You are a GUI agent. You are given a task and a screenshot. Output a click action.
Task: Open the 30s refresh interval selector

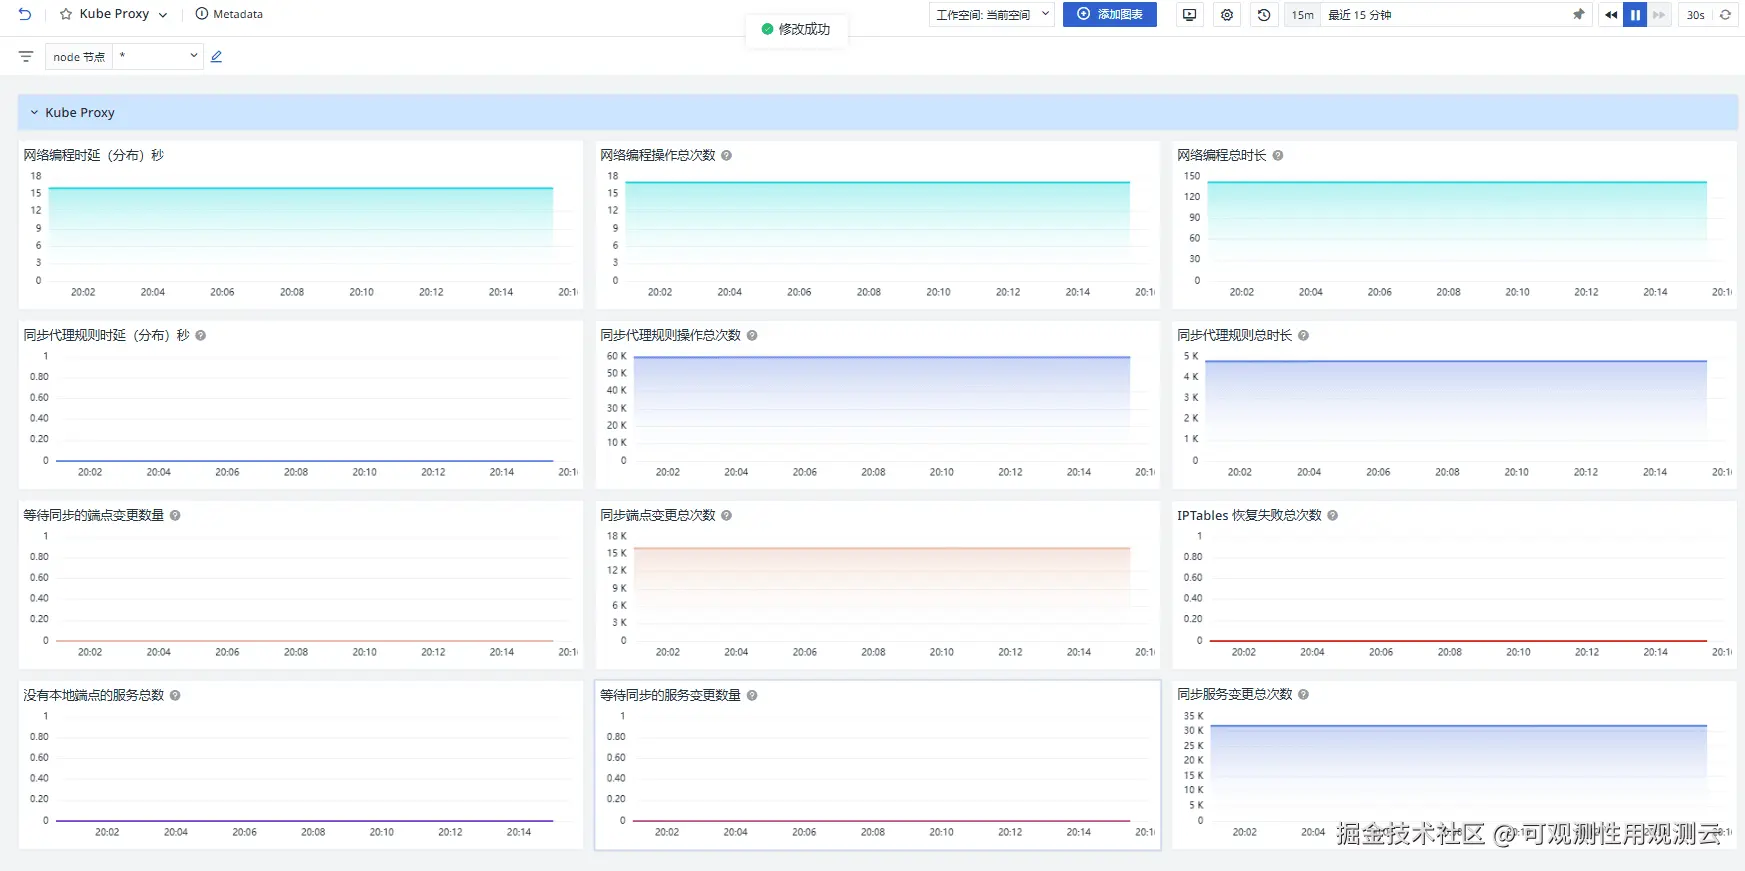1695,15
